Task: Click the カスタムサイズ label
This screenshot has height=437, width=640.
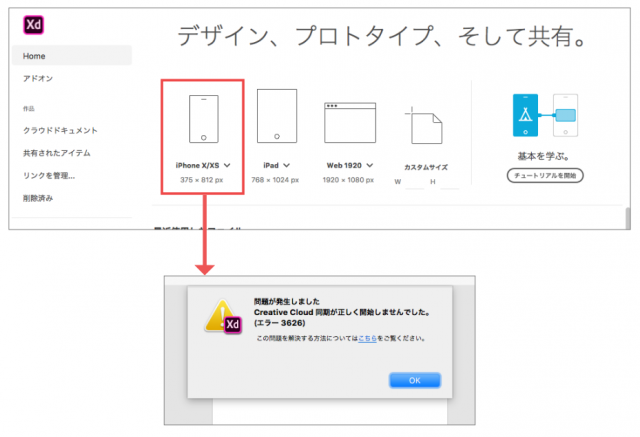Action: coord(426,167)
